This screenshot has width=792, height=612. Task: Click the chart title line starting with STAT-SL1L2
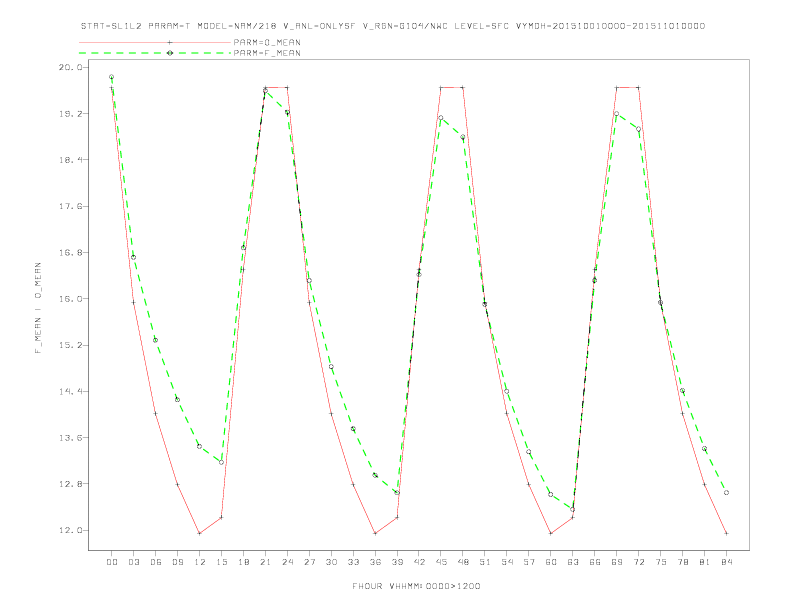(x=393, y=26)
